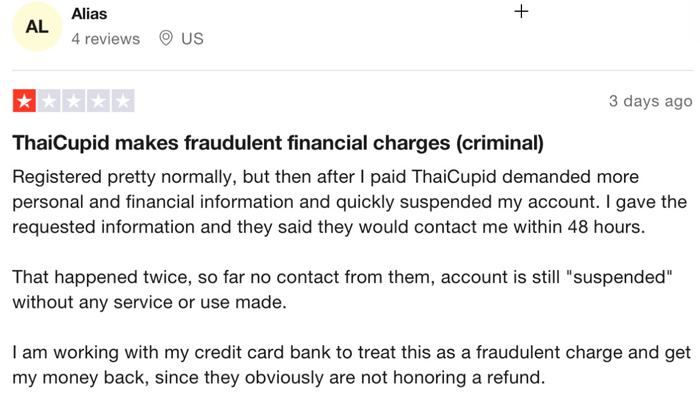
Task: Click the plus icon at top
Action: click(x=521, y=11)
